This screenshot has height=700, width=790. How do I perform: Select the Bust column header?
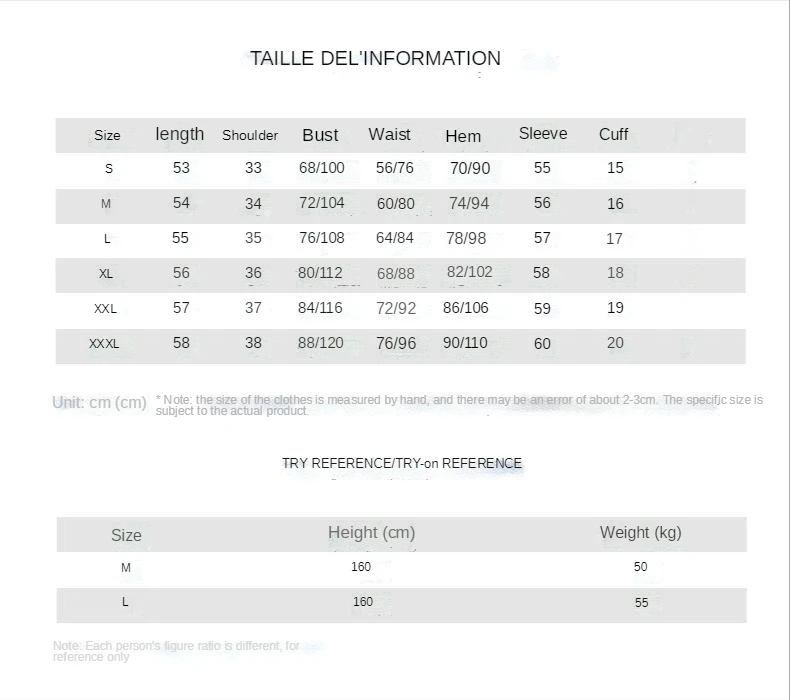pyautogui.click(x=320, y=135)
